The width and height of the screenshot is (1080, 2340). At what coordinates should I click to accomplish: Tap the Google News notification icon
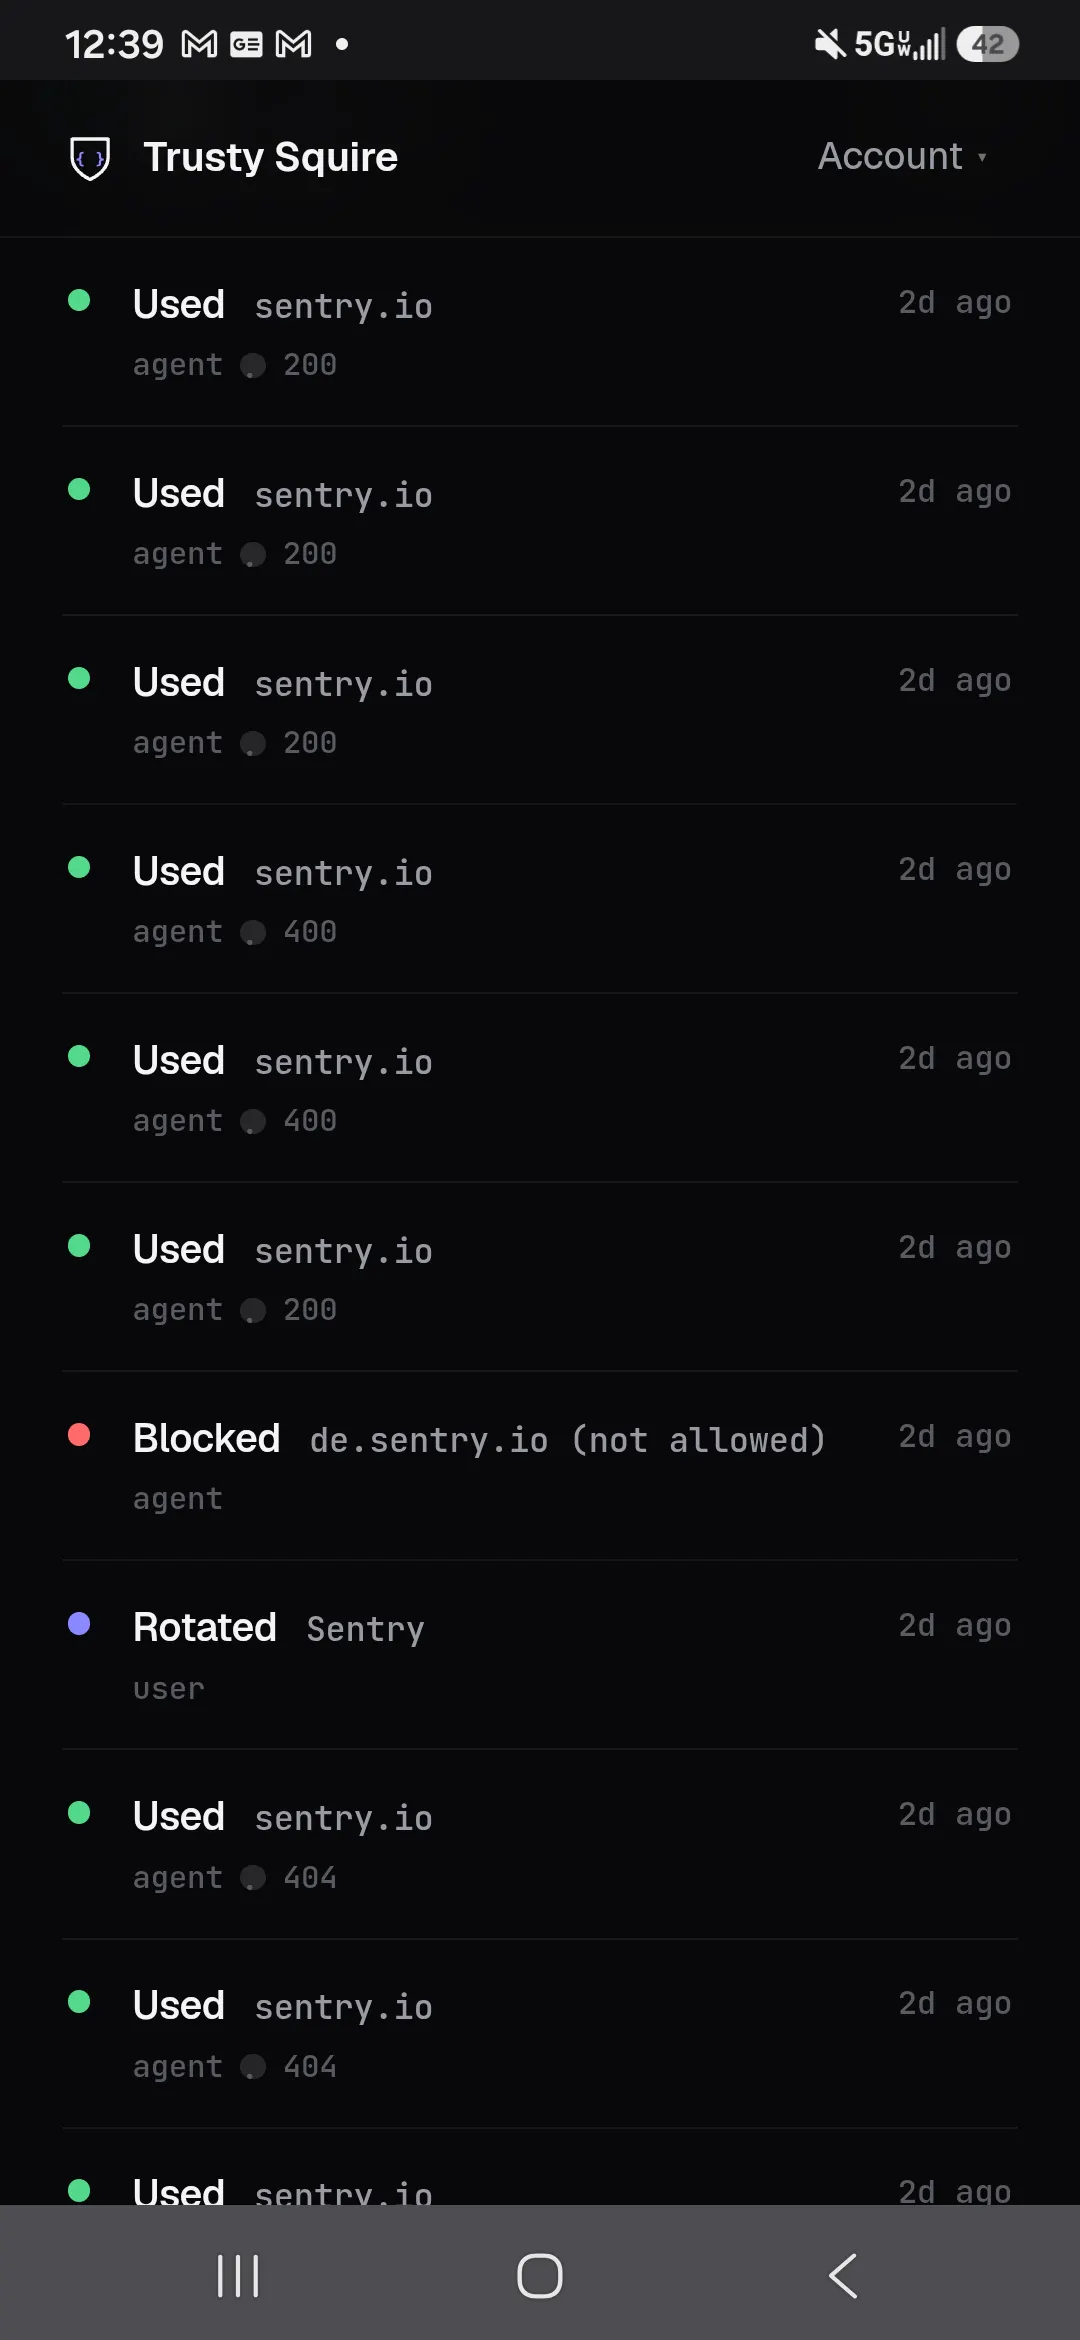[246, 44]
